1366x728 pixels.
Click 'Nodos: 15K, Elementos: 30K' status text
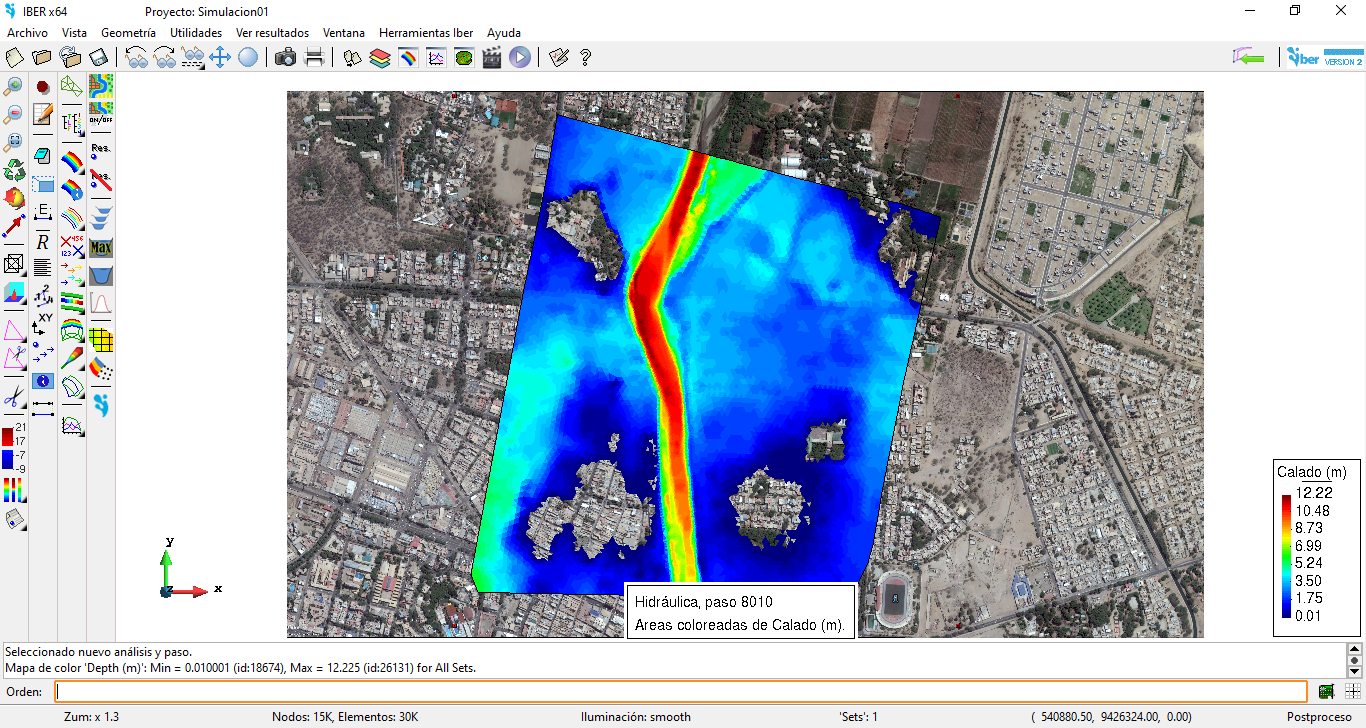coord(345,716)
